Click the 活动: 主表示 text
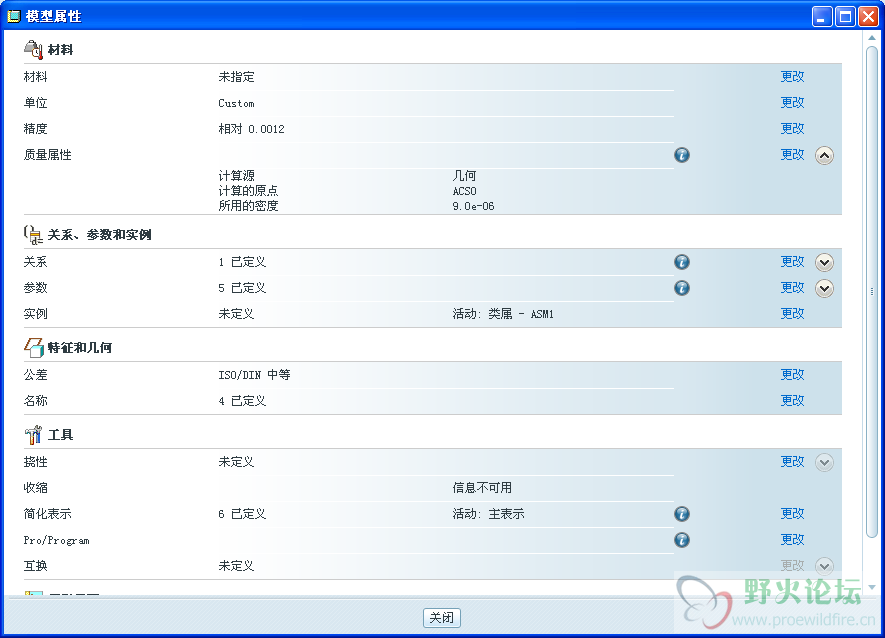 [488, 514]
